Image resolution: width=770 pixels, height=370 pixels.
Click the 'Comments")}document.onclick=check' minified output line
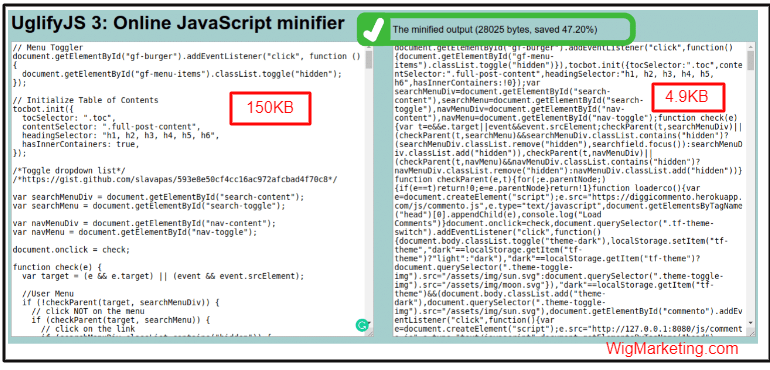click(x=554, y=224)
